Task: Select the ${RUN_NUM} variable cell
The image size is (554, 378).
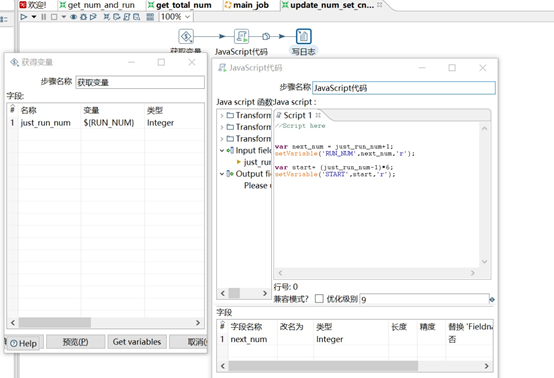Action: coord(112,123)
